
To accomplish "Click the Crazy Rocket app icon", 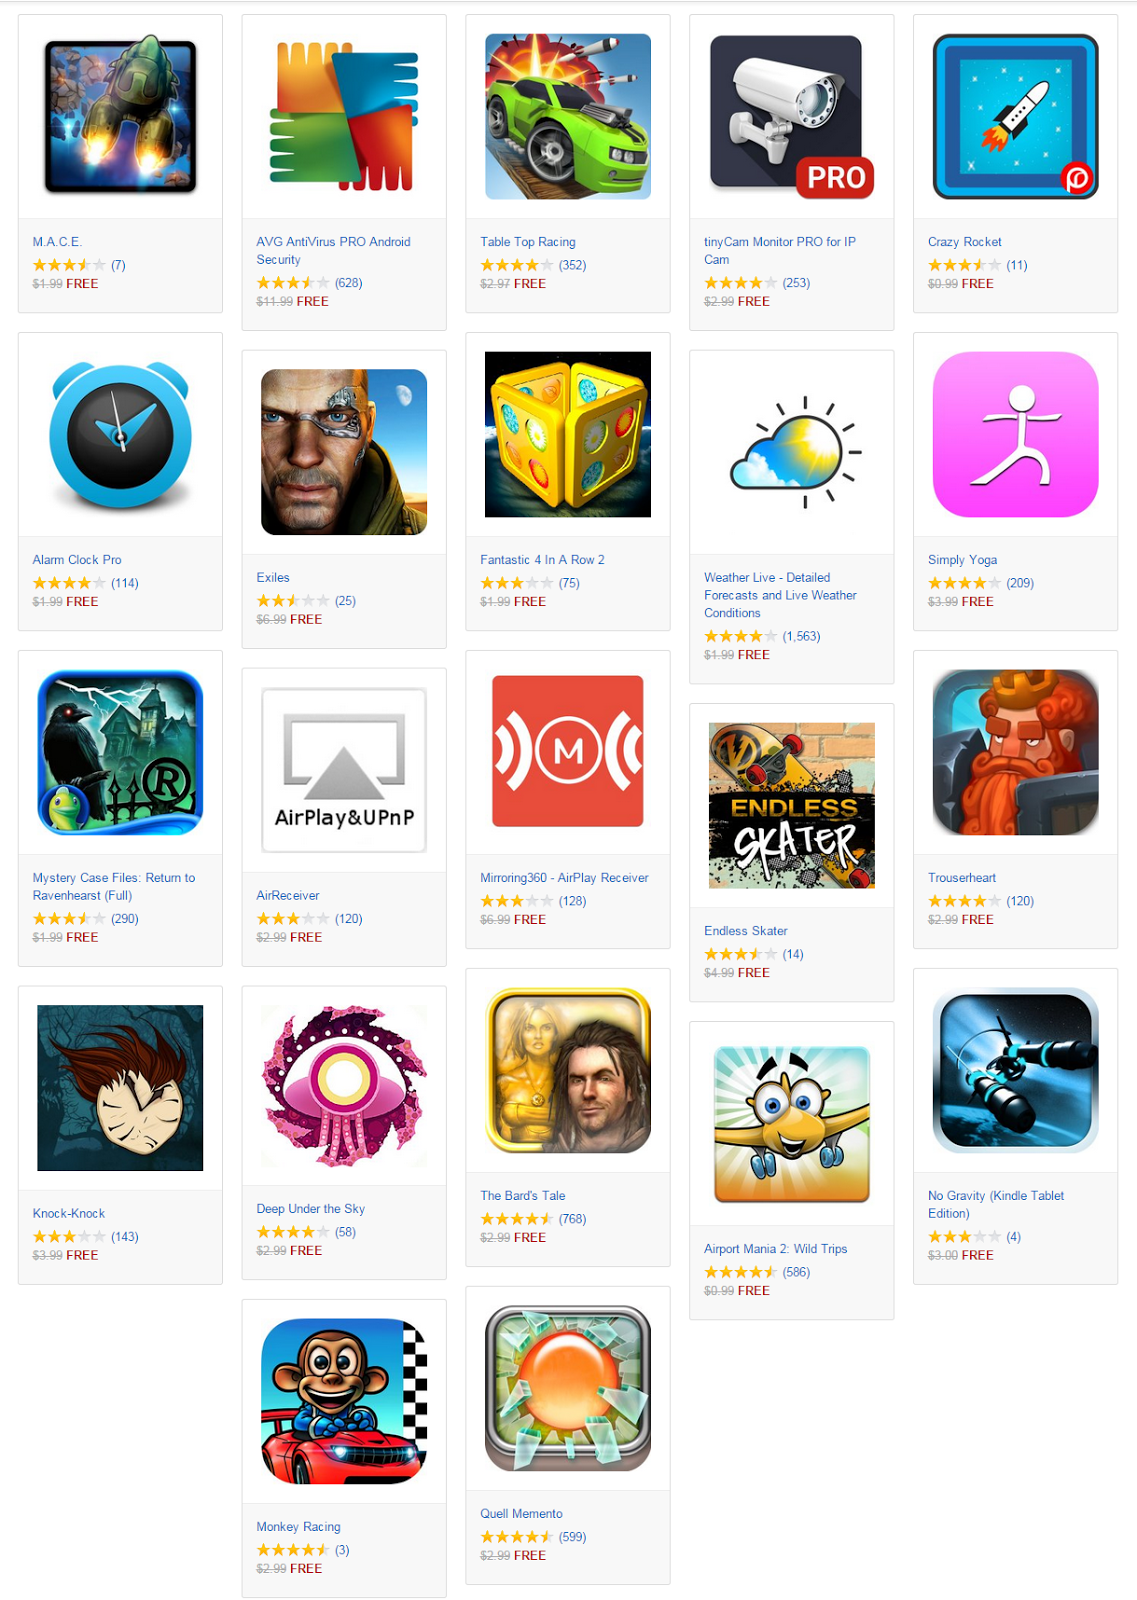I will (1015, 116).
